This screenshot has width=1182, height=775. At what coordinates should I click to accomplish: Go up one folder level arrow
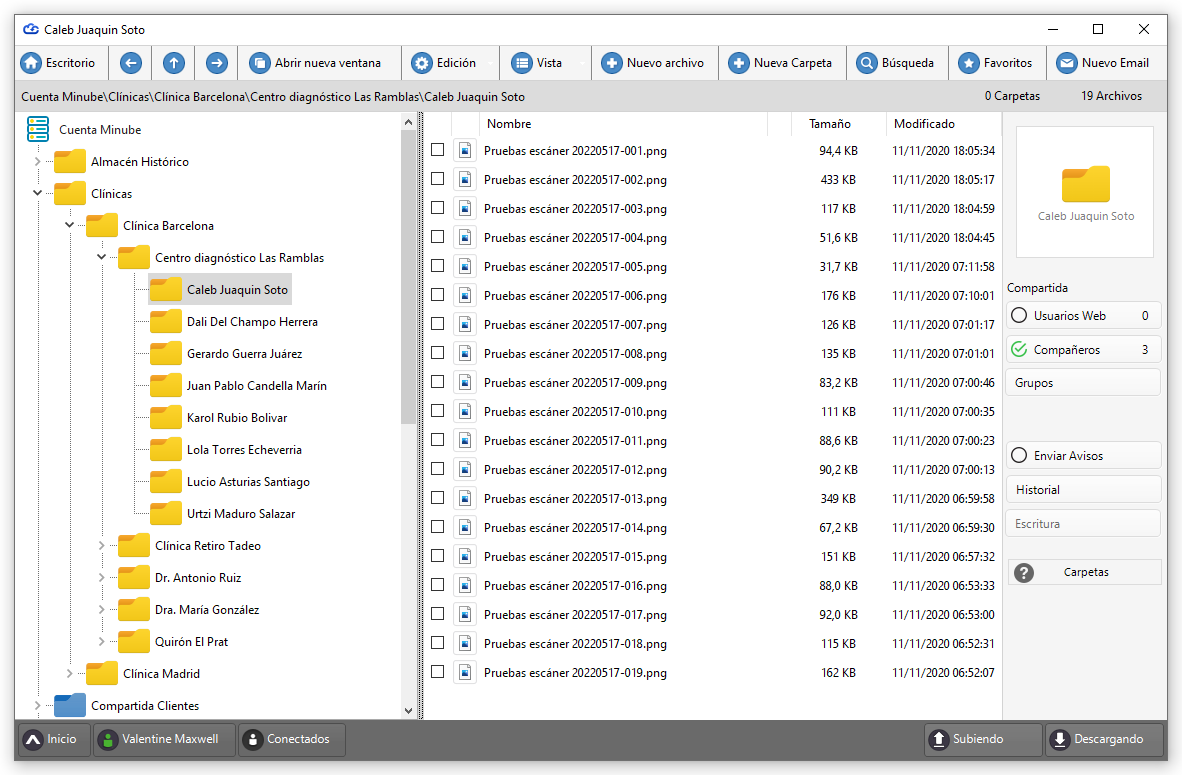pos(173,63)
